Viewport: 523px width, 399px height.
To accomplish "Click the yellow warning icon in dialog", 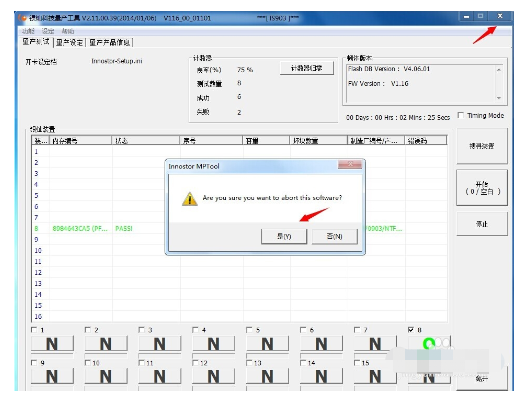I will point(189,199).
